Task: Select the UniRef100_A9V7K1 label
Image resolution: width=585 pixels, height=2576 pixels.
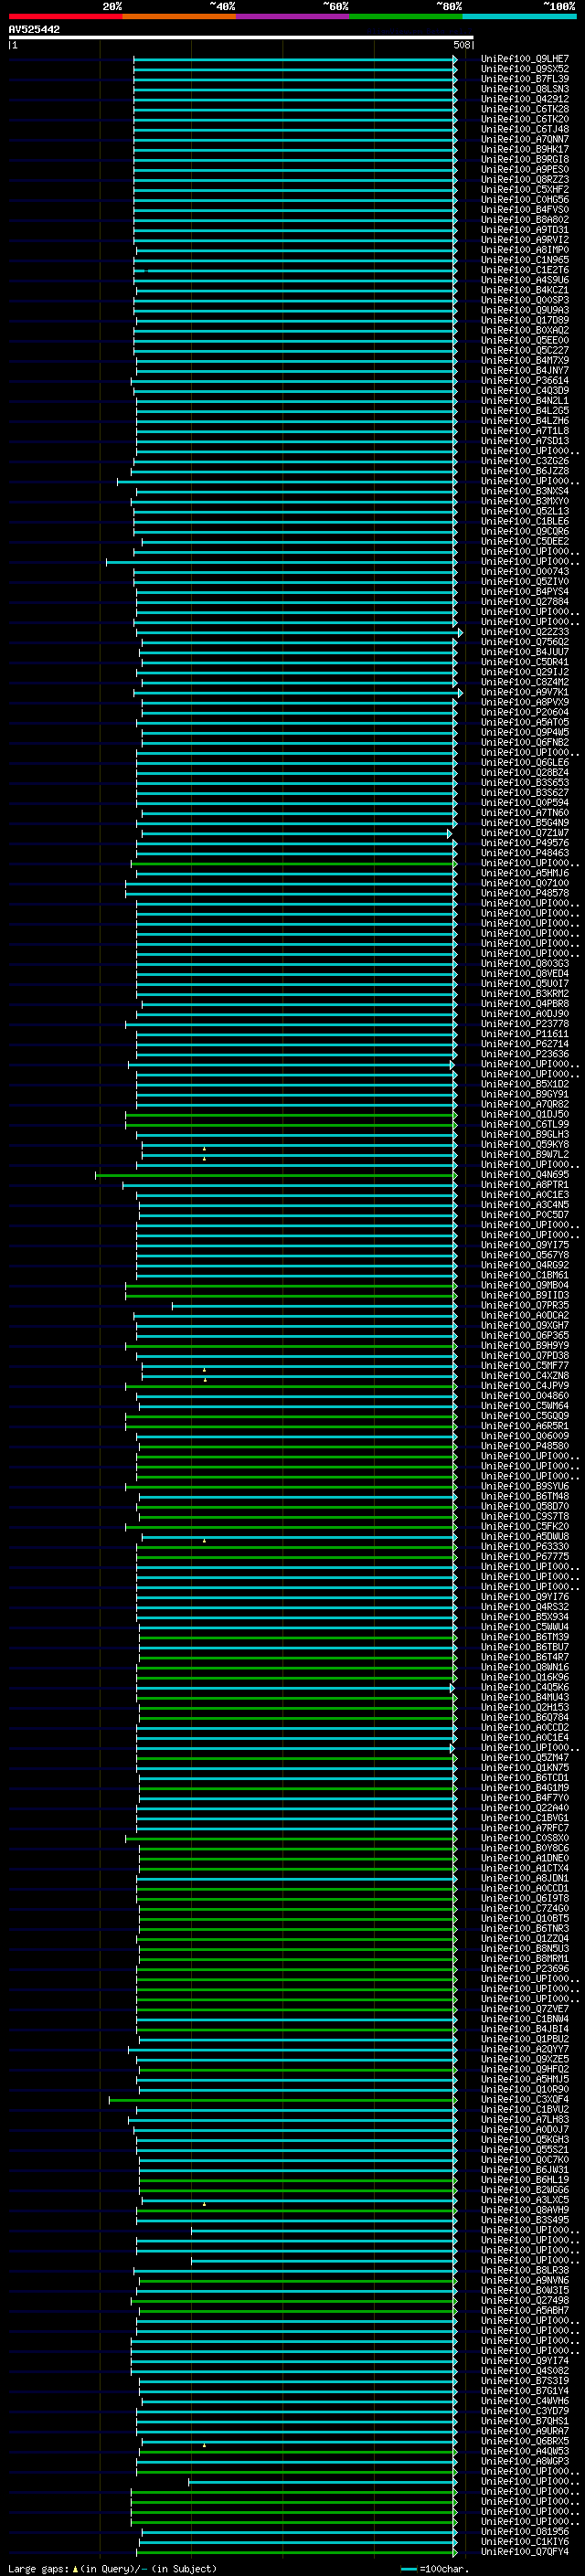Action: click(x=524, y=692)
